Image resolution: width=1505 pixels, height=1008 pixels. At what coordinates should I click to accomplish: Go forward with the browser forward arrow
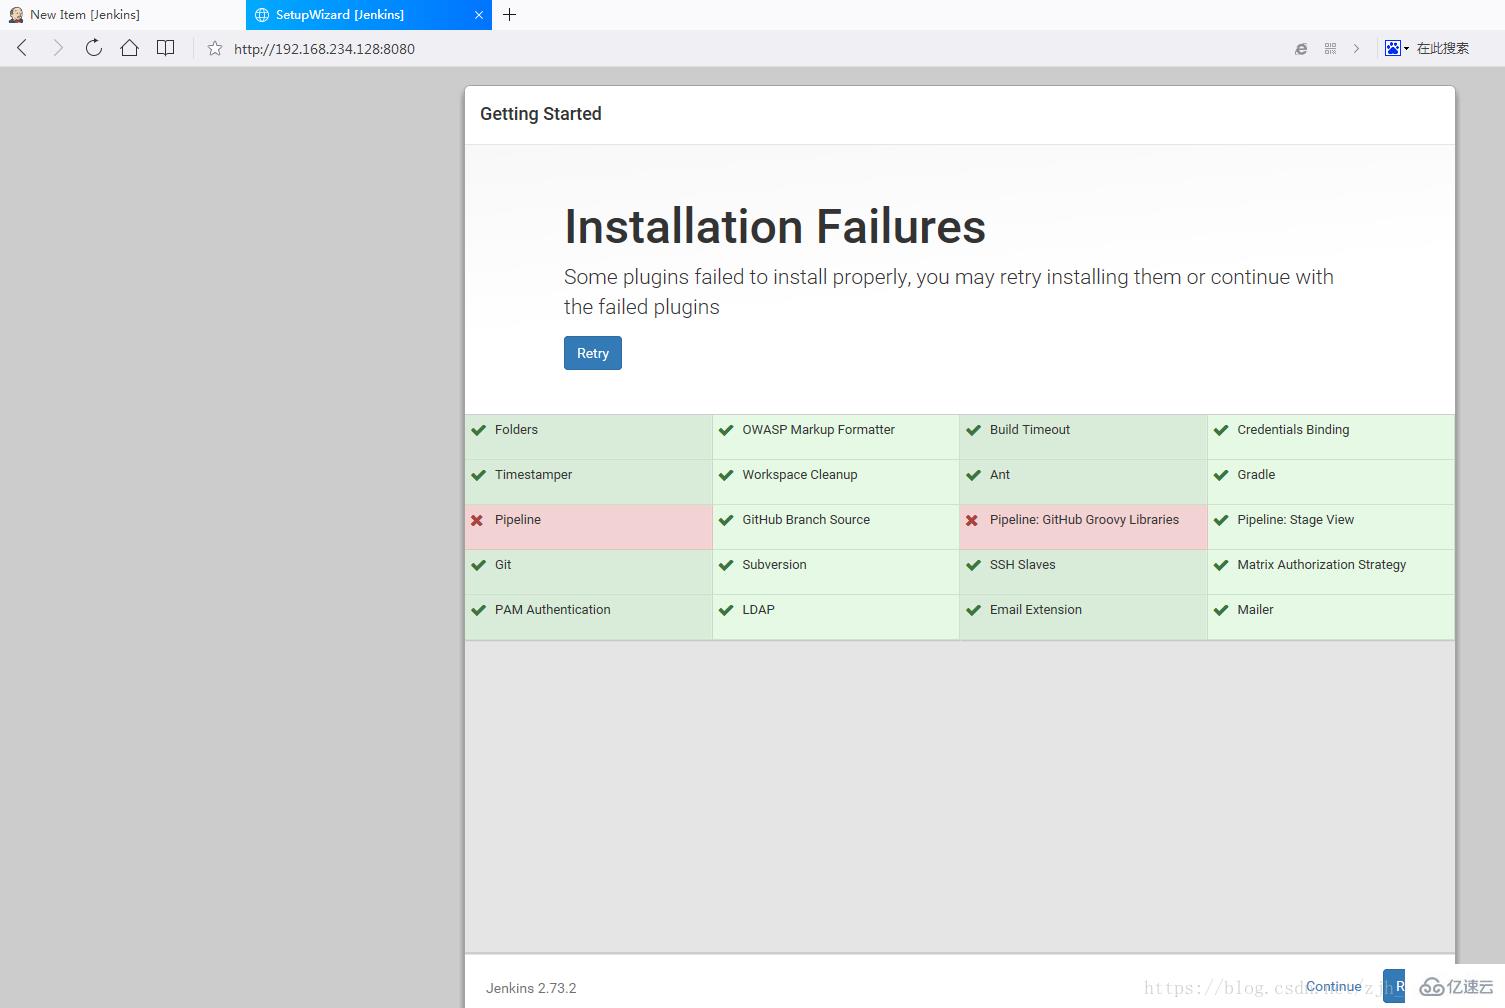point(58,48)
